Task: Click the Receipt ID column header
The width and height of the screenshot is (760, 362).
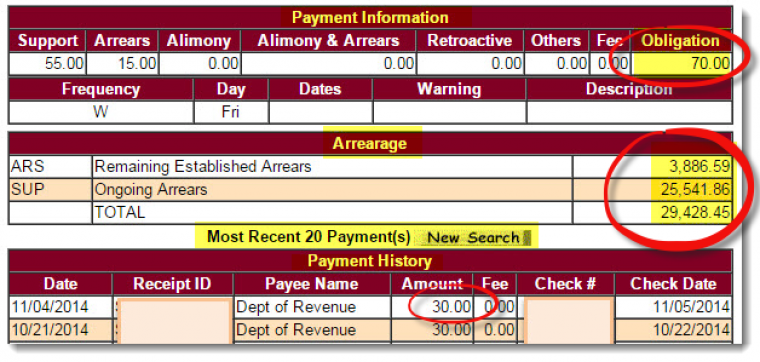Action: (172, 284)
